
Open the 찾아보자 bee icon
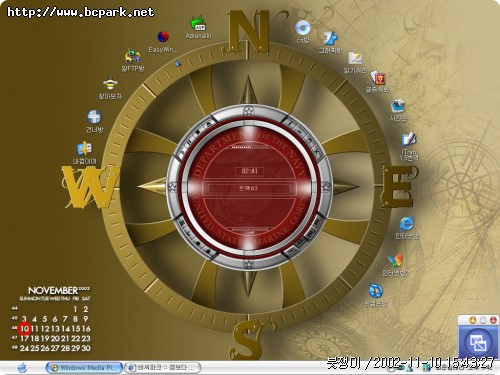pos(110,88)
